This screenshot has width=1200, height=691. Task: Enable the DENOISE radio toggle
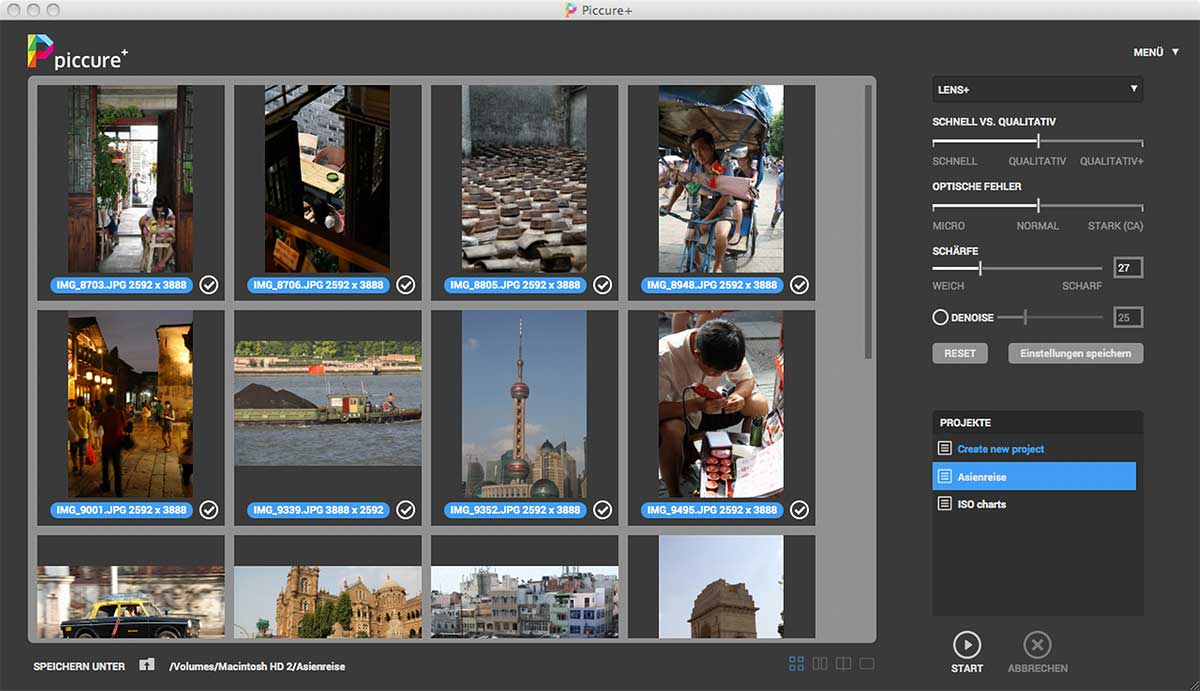(940, 318)
